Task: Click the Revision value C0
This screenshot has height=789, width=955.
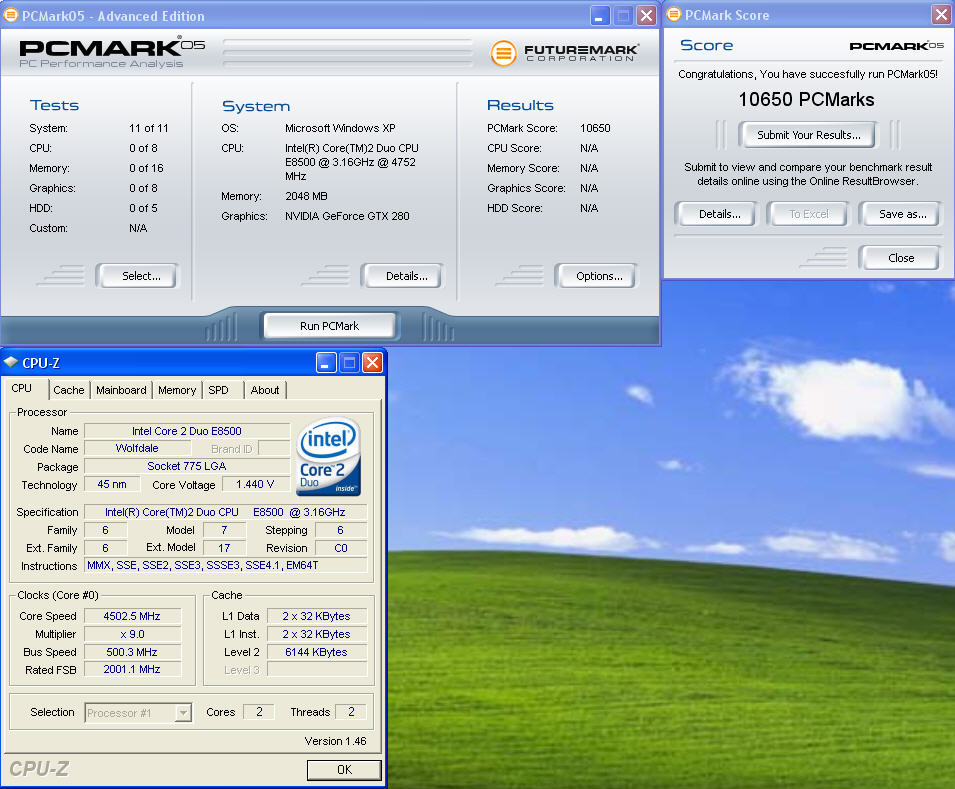Action: tap(341, 548)
